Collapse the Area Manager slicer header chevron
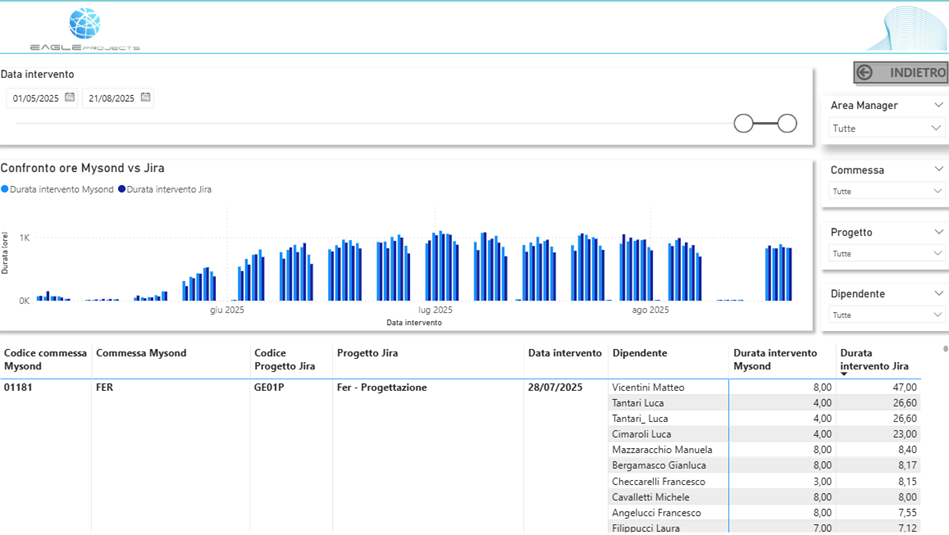 pos(938,105)
